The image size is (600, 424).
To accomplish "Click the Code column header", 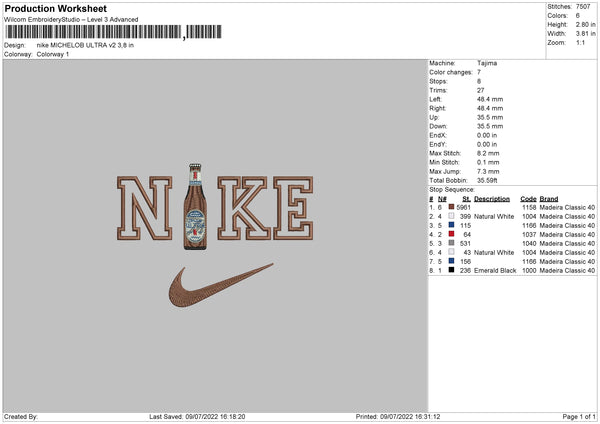I will pyautogui.click(x=528, y=199).
